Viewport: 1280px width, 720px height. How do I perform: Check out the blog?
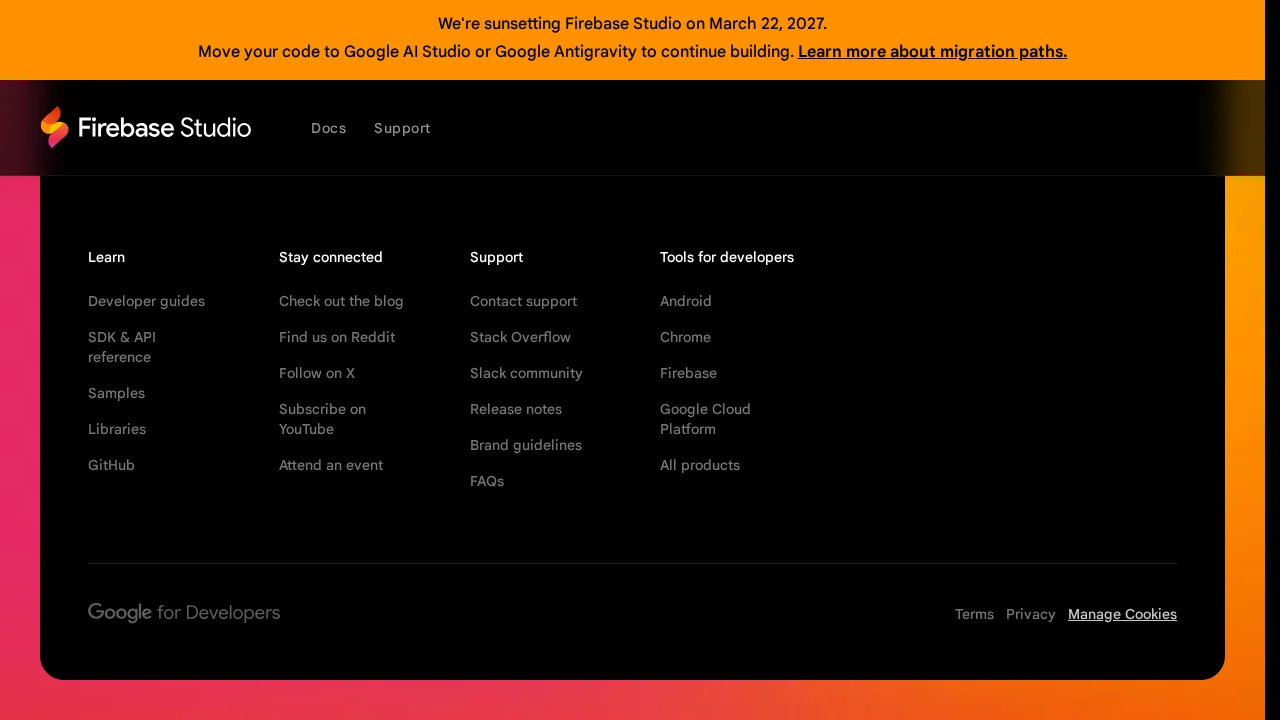[341, 301]
